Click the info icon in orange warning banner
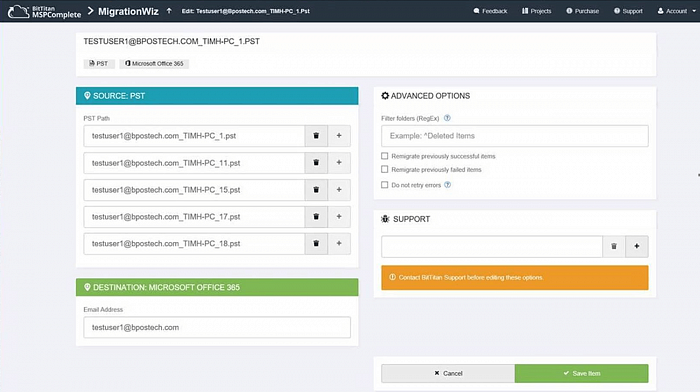This screenshot has height=392, width=700. pos(392,277)
